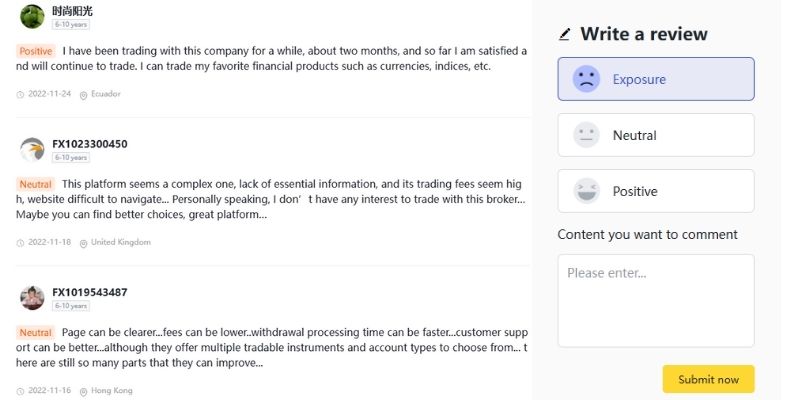Click the location pin beside Hong Kong

click(83, 390)
